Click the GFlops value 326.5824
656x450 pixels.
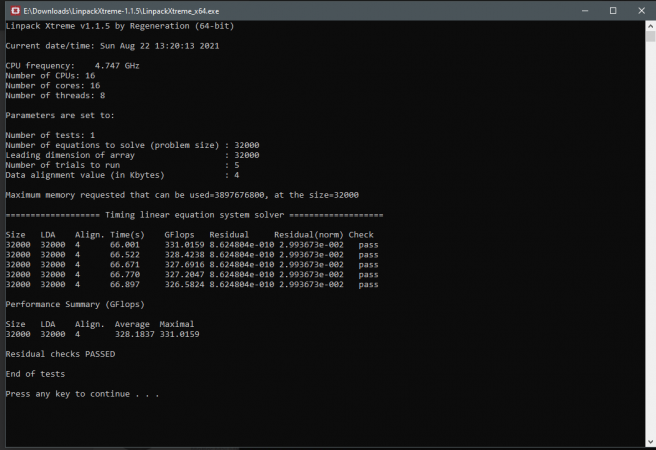(x=184, y=285)
